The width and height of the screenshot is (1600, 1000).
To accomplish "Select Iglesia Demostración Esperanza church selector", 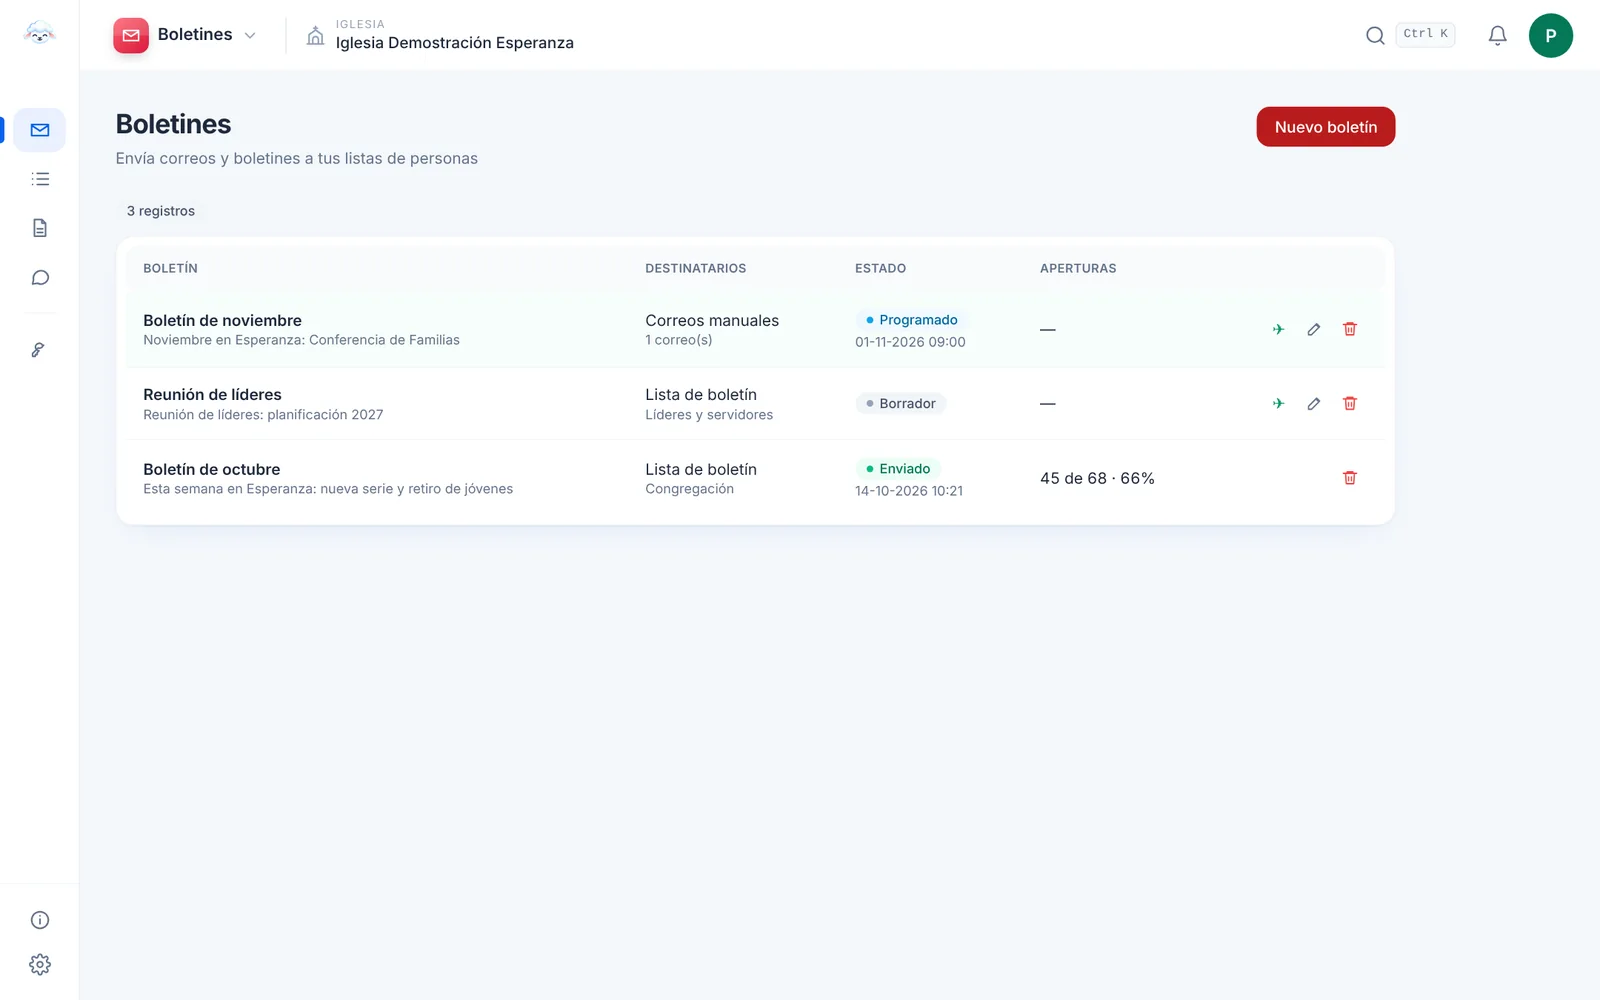I will coord(440,35).
